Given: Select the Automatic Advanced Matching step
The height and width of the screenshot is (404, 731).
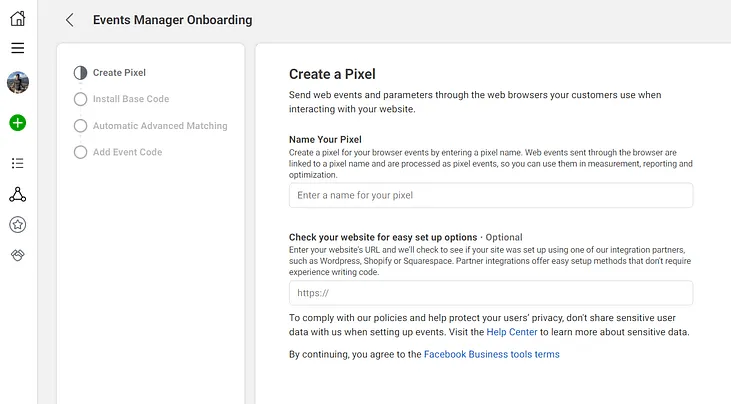Looking at the screenshot, I should click(159, 126).
